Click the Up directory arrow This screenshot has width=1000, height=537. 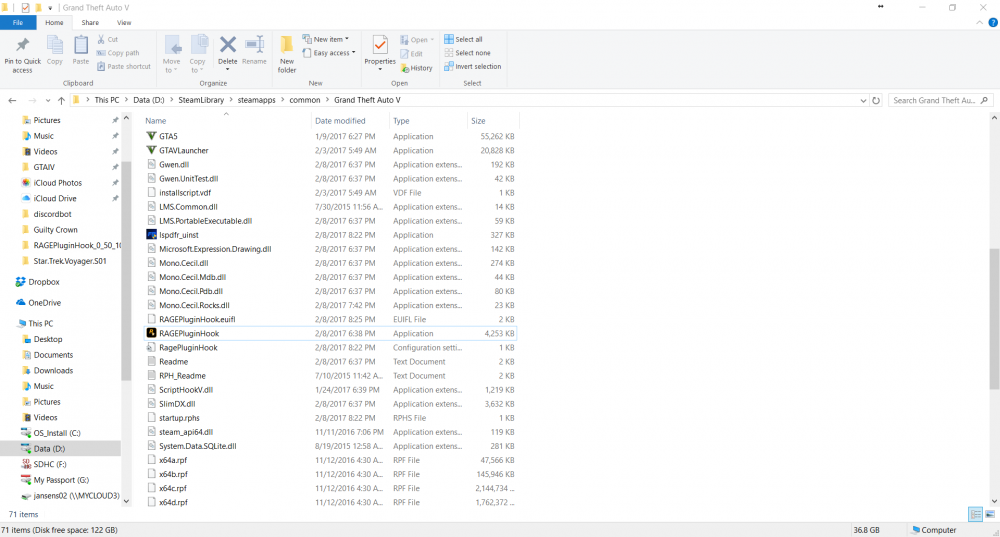click(61, 101)
